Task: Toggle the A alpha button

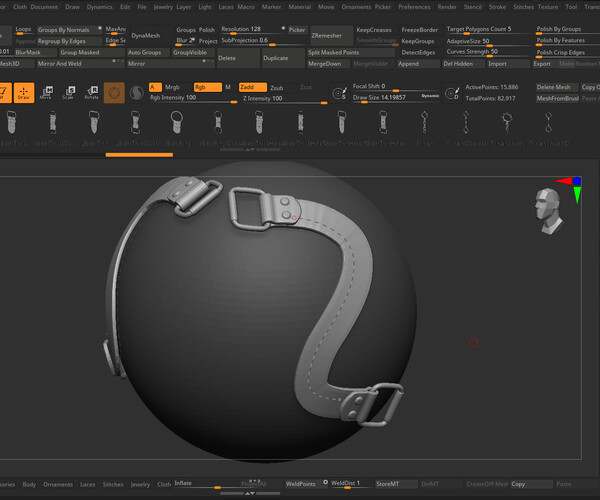Action: pyautogui.click(x=155, y=87)
